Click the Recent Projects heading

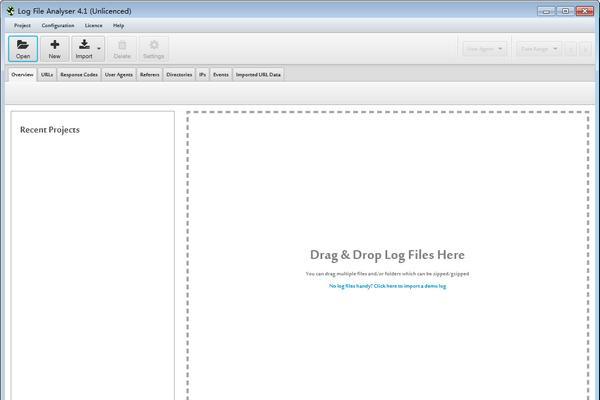[50, 130]
